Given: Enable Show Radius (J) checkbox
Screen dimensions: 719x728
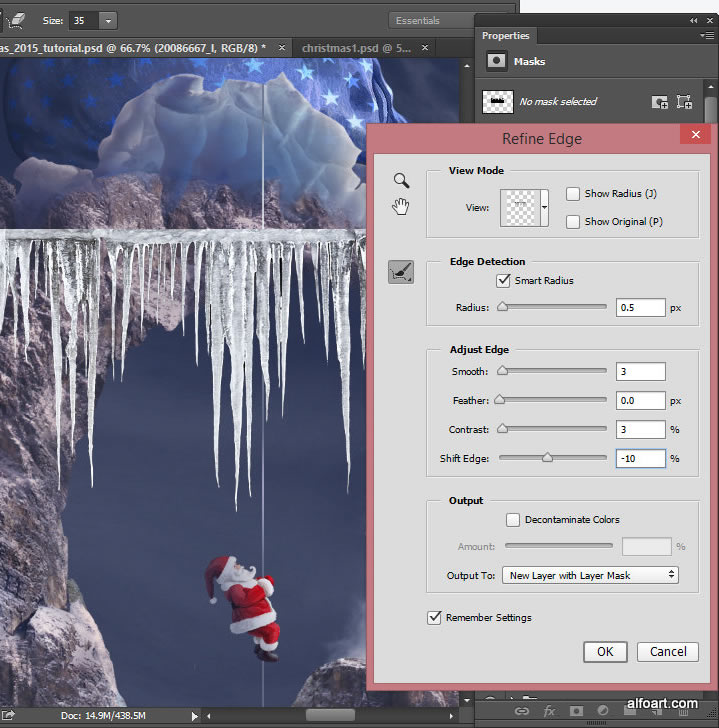Looking at the screenshot, I should coord(573,194).
